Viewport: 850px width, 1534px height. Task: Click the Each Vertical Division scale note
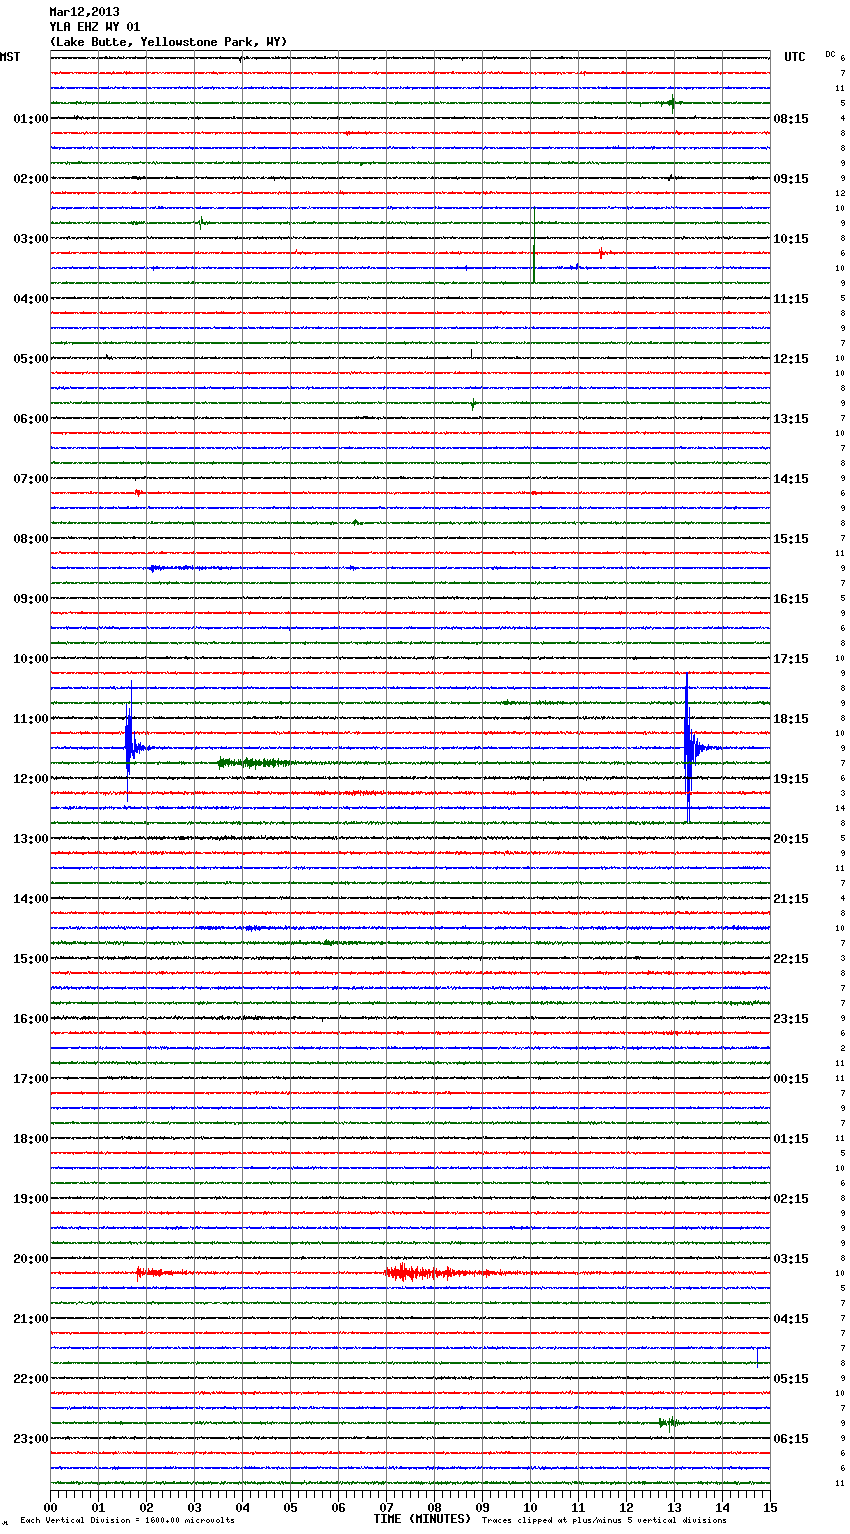point(127,1521)
